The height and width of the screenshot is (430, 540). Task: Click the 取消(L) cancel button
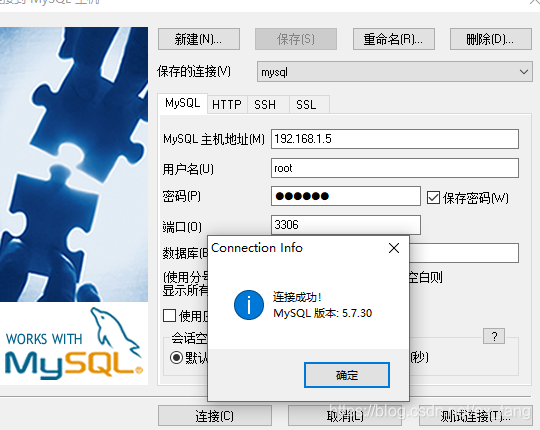[x=345, y=416]
